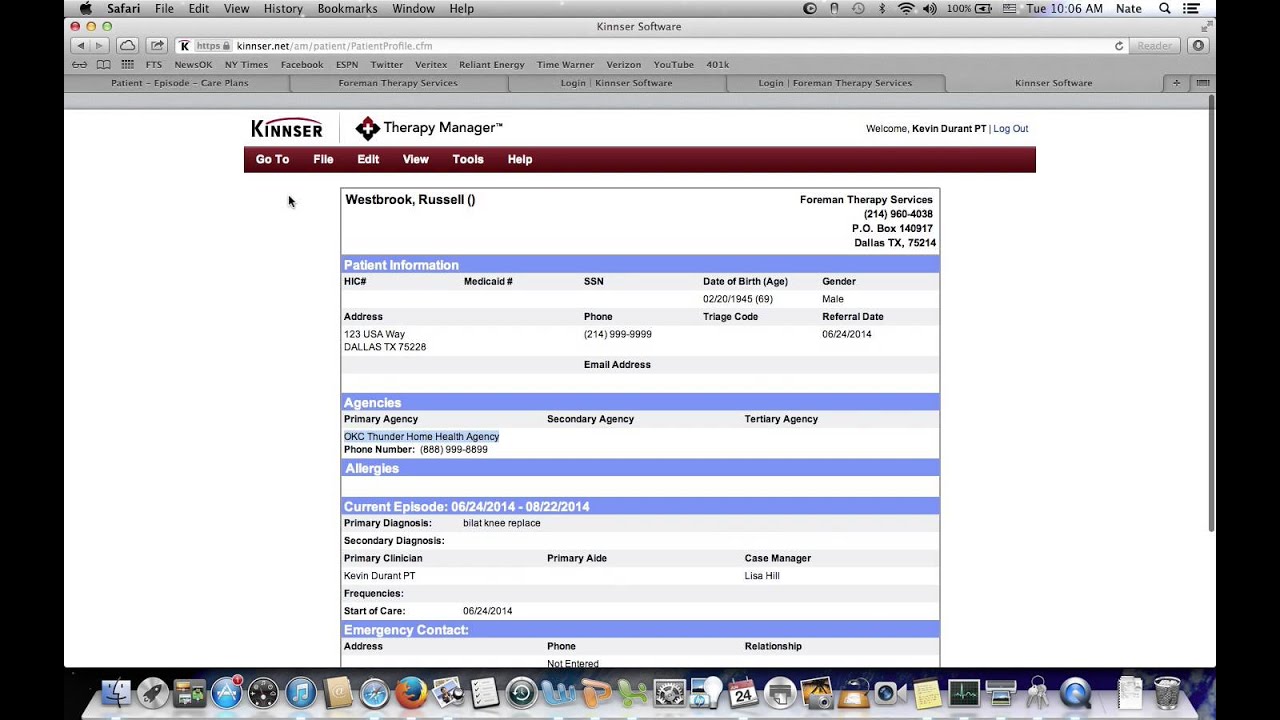Go forward with Safari's forward arrow
The image size is (1280, 720).
coord(99,46)
